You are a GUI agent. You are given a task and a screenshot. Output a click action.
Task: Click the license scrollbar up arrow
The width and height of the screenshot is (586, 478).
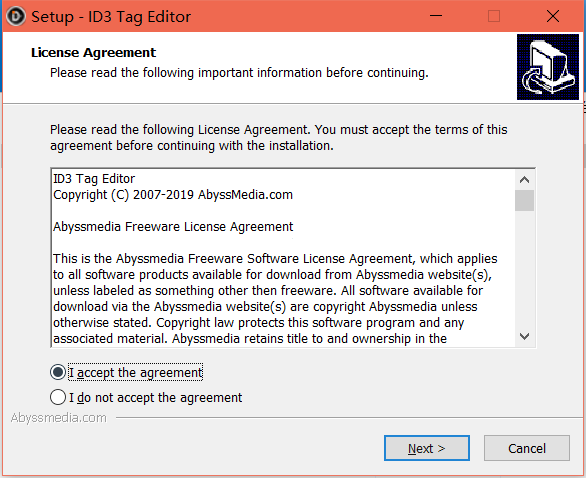(x=524, y=180)
